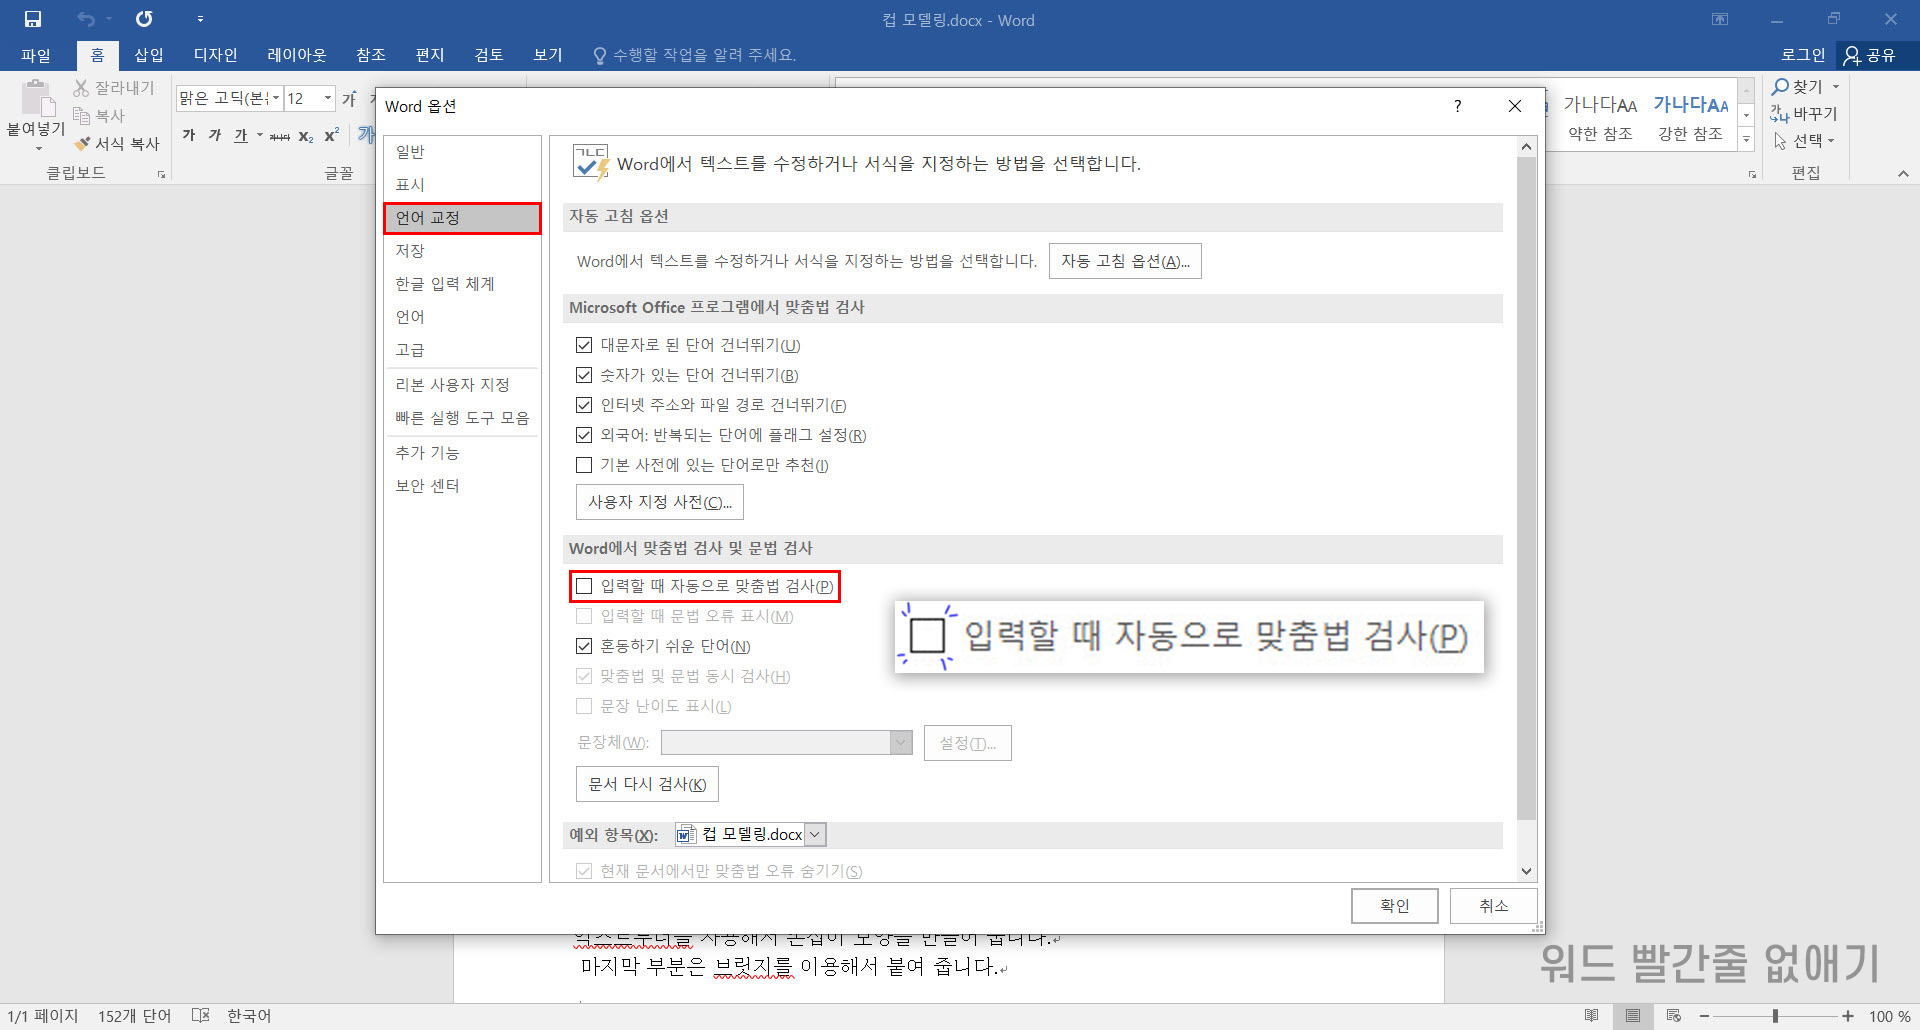This screenshot has width=1920, height=1030.
Task: Select 일반 in Word options sidebar
Action: pyautogui.click(x=462, y=152)
